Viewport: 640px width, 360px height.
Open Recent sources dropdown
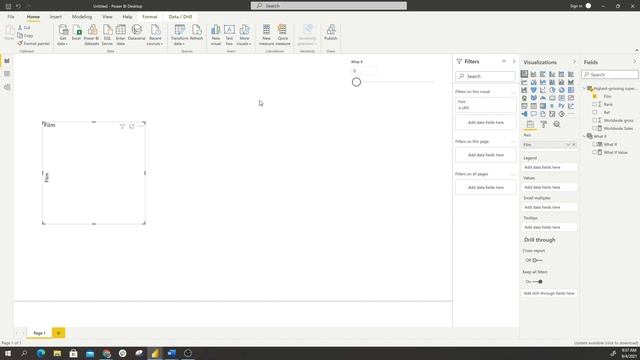pos(155,35)
